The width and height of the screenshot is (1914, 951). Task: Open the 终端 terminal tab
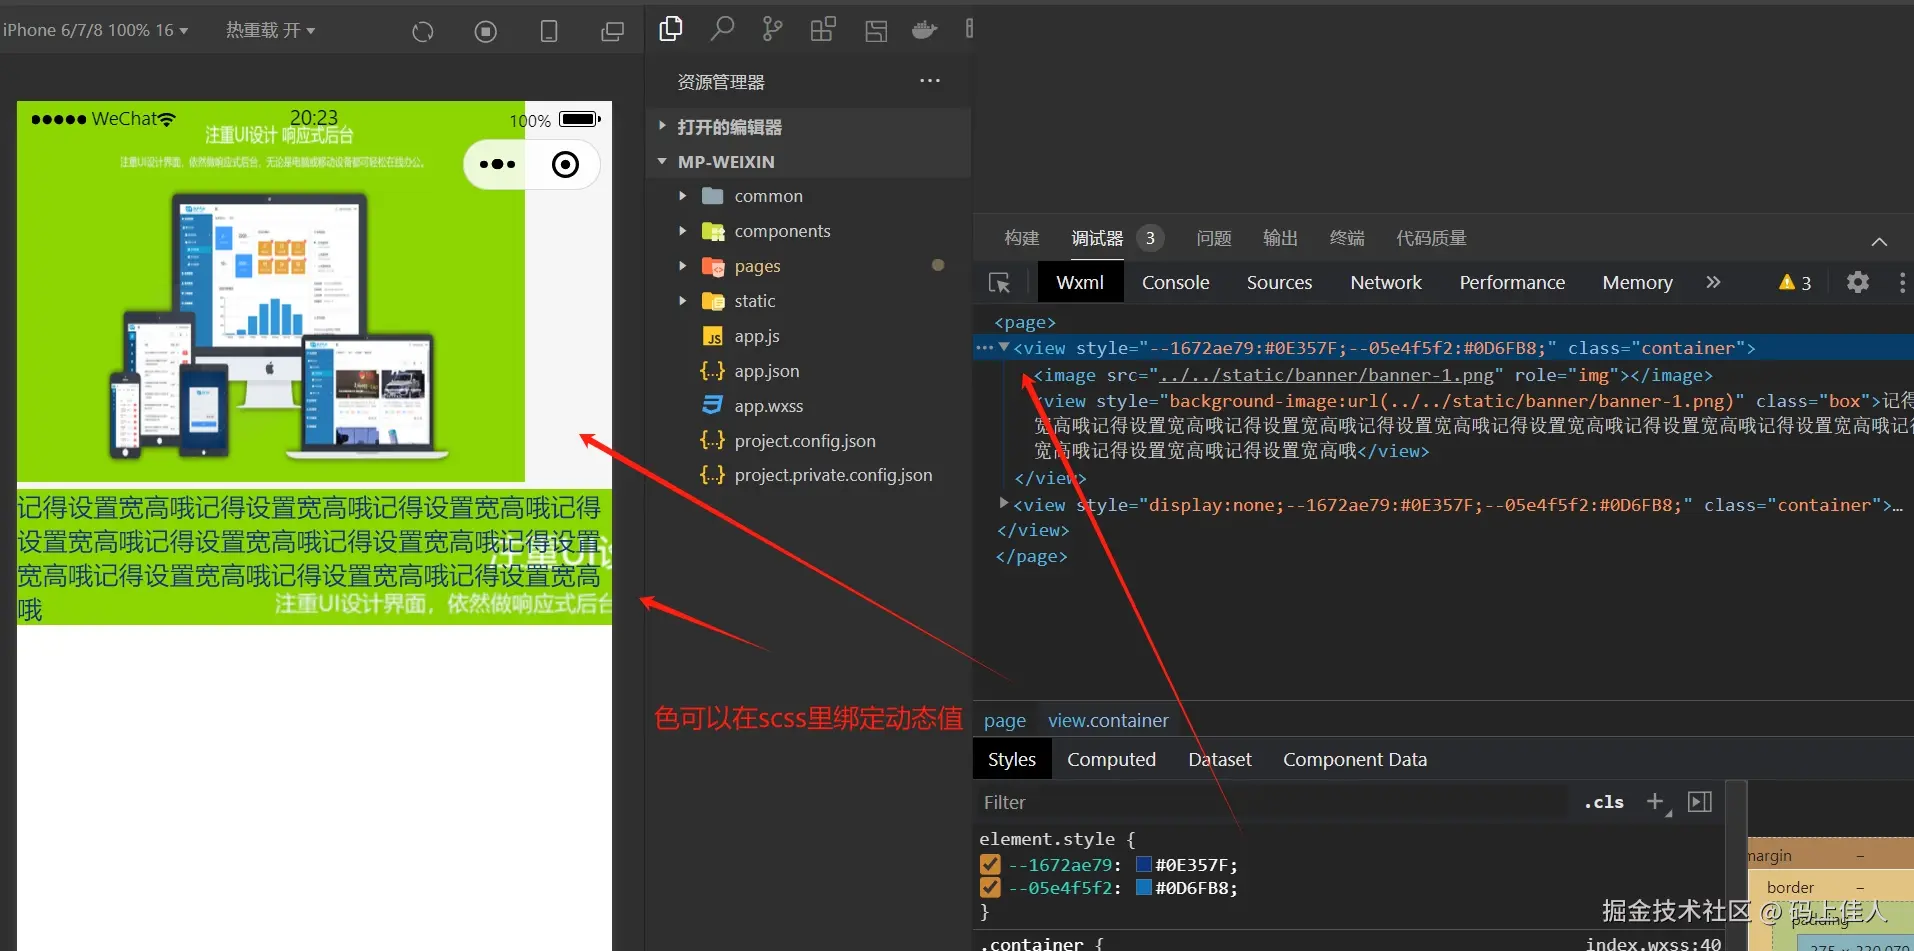click(1347, 238)
